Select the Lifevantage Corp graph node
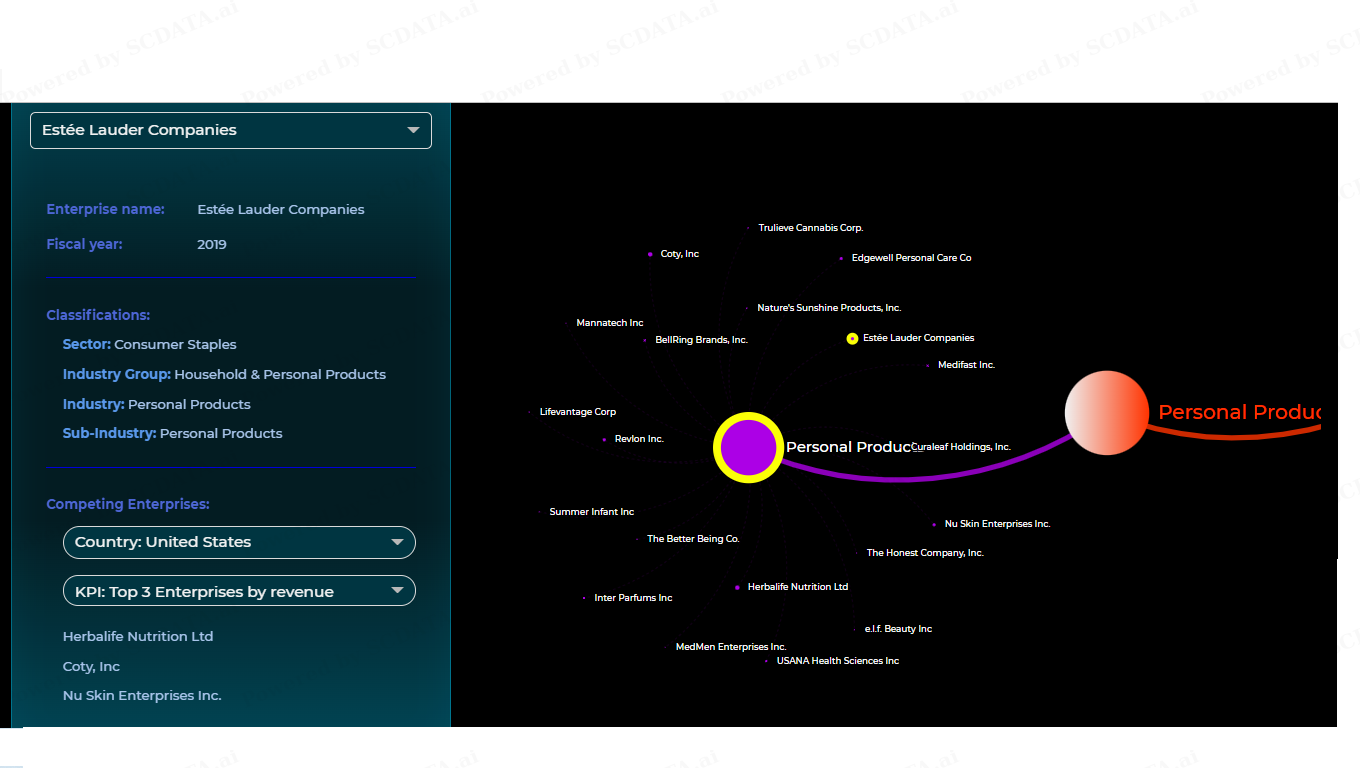Screen dimensions: 1360x768 (x=577, y=412)
